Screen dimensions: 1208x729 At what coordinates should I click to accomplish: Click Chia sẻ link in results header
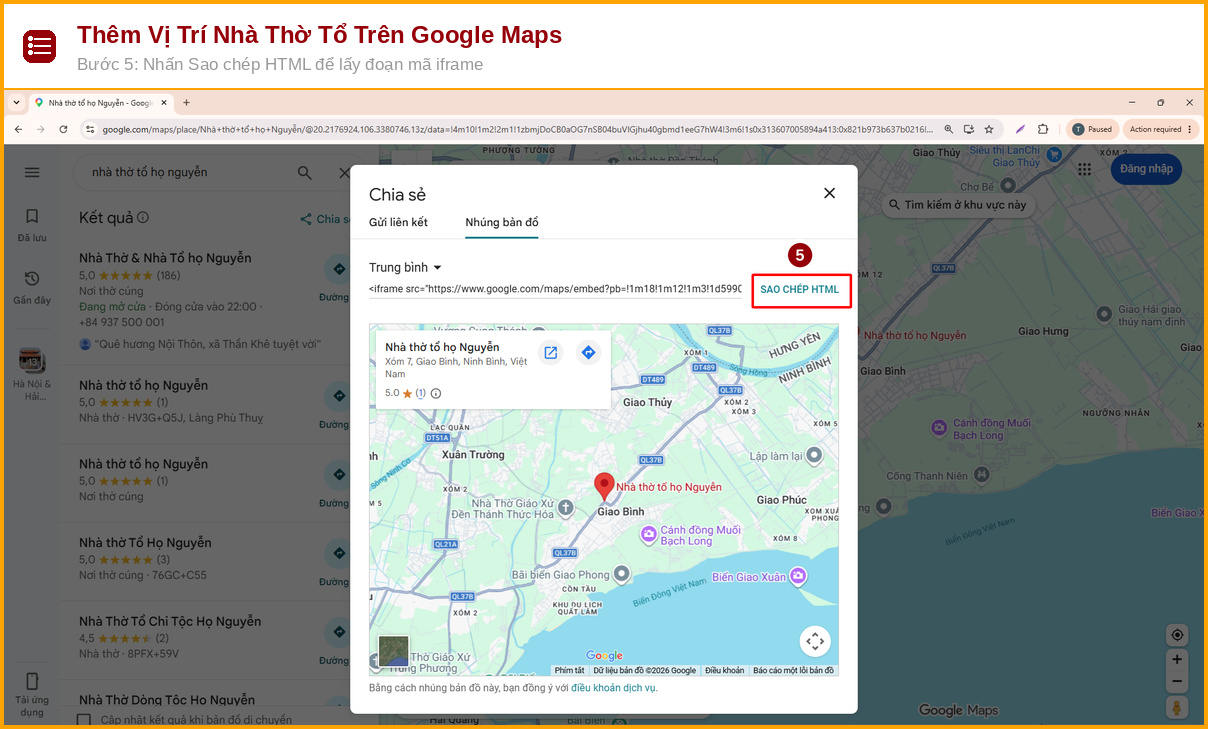(326, 219)
